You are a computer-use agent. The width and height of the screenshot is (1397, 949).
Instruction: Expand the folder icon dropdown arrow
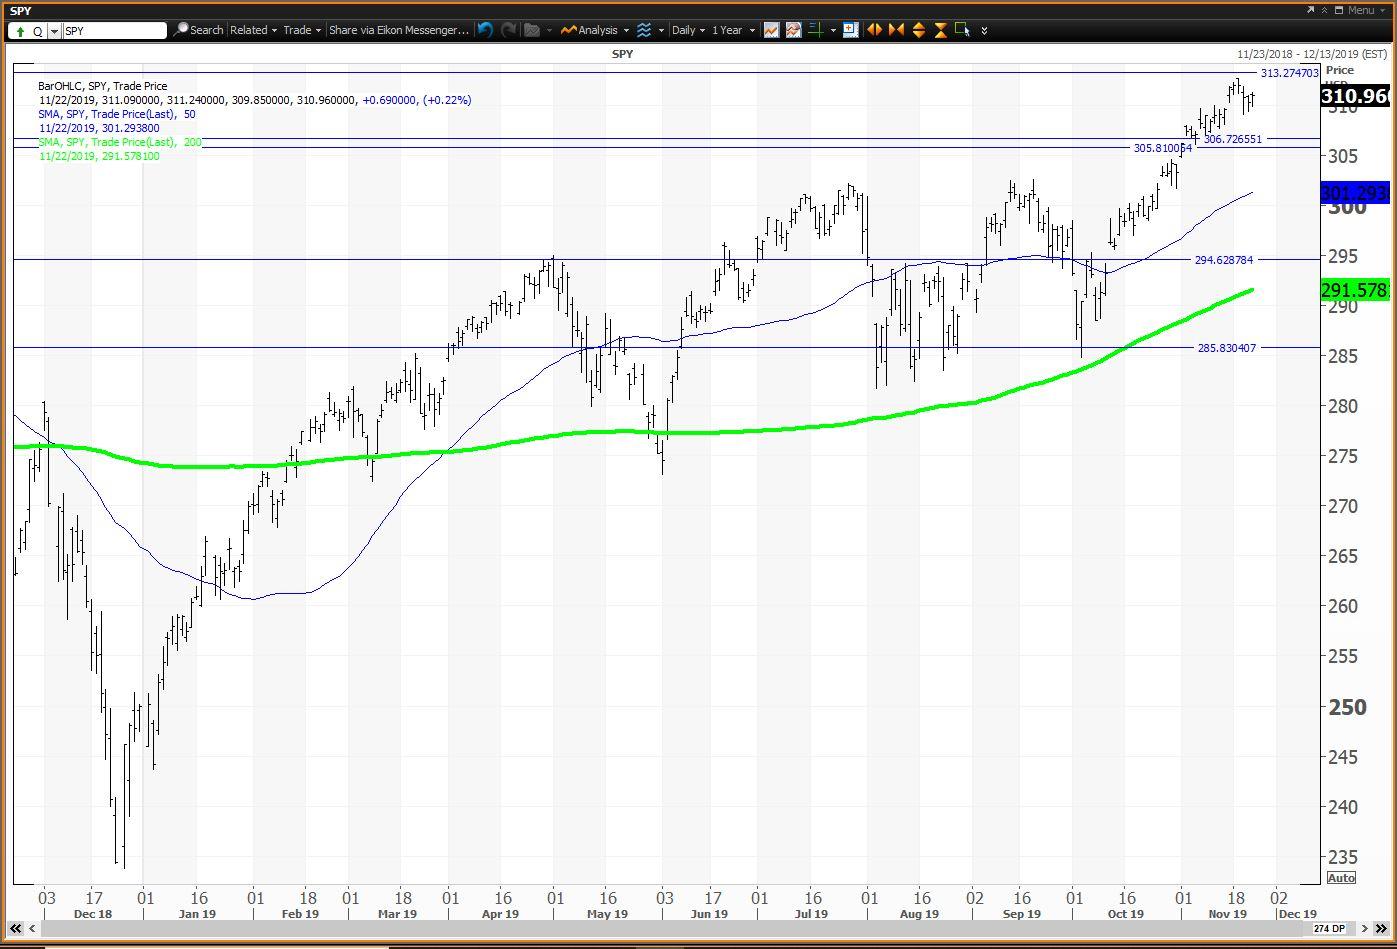point(549,31)
